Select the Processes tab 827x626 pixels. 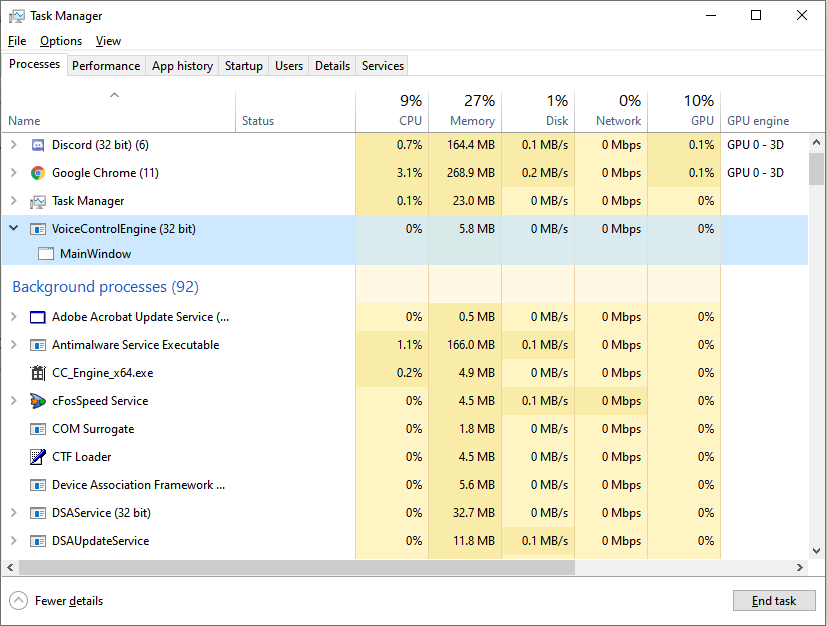(x=34, y=64)
